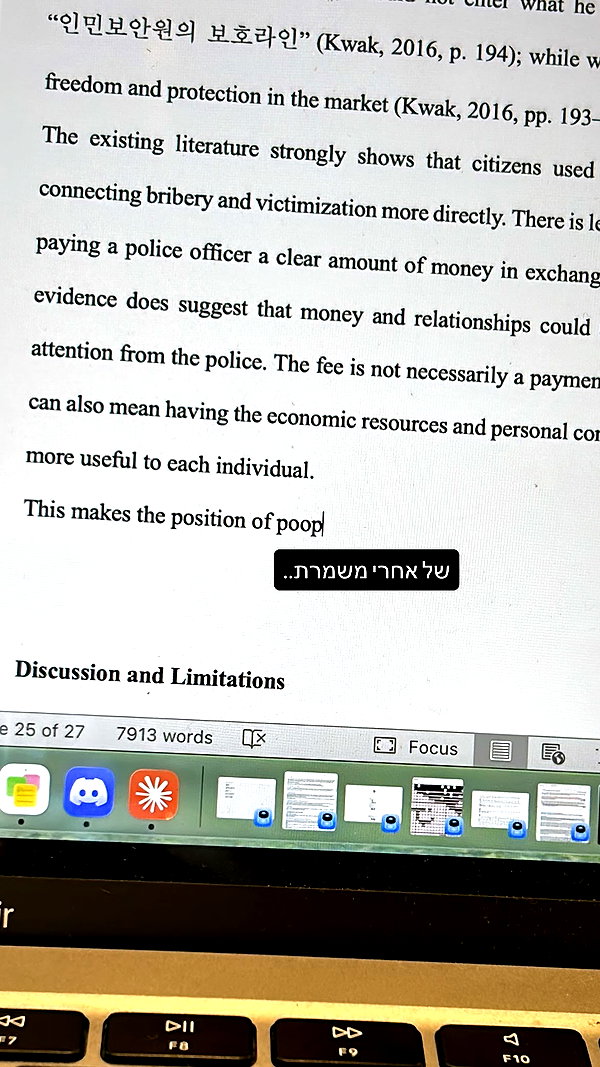This screenshot has width=600, height=1067.
Task: Restore the dark grid-patterned minimized window thumbnail
Action: [437, 806]
